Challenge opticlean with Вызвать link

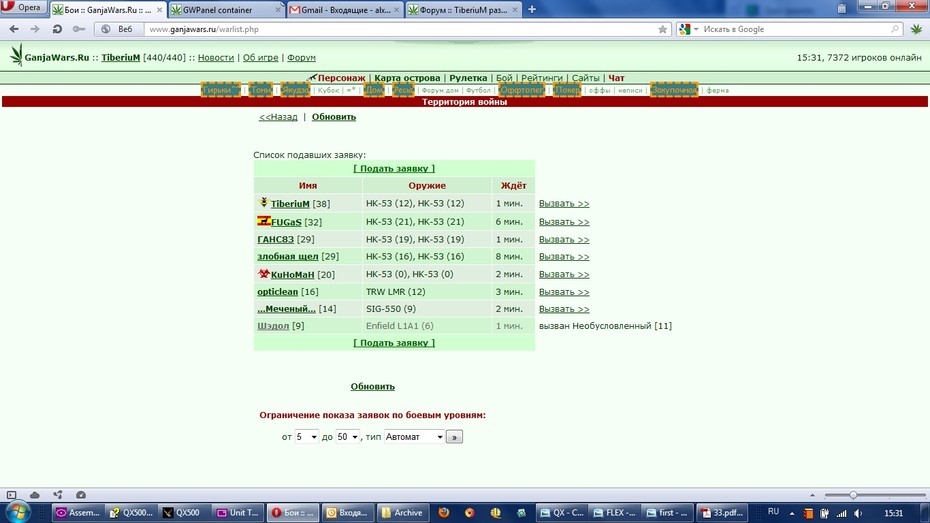click(x=564, y=292)
